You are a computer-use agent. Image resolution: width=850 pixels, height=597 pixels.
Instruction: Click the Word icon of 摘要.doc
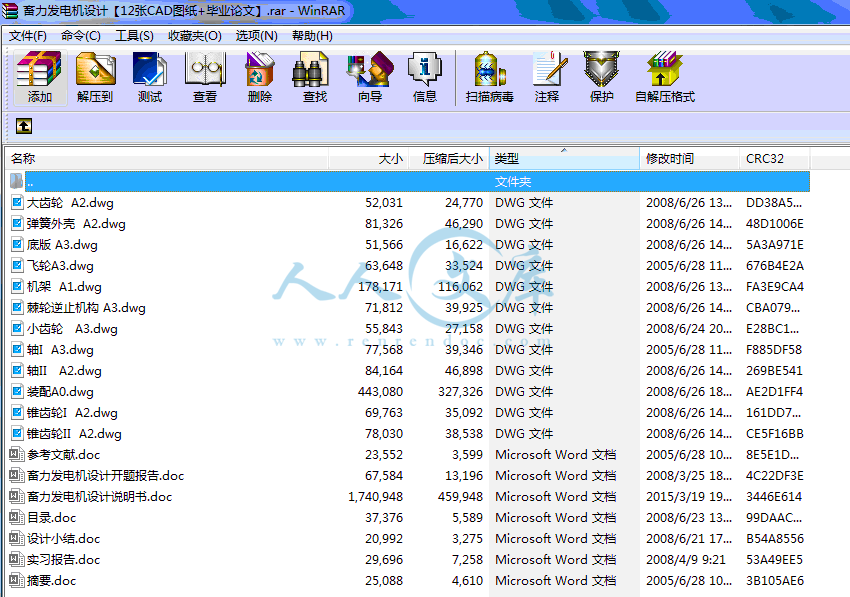click(17, 581)
